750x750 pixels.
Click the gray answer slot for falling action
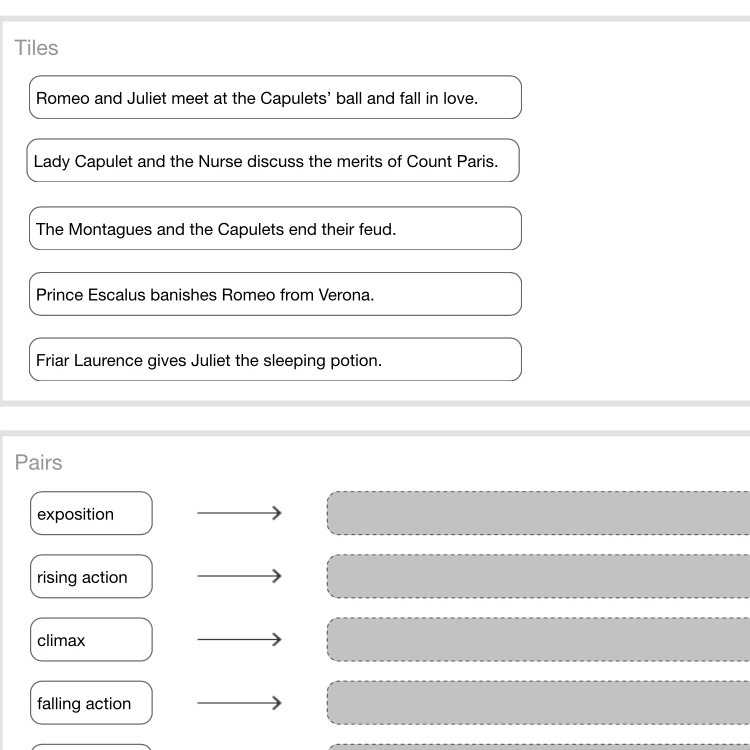pyautogui.click(x=538, y=703)
